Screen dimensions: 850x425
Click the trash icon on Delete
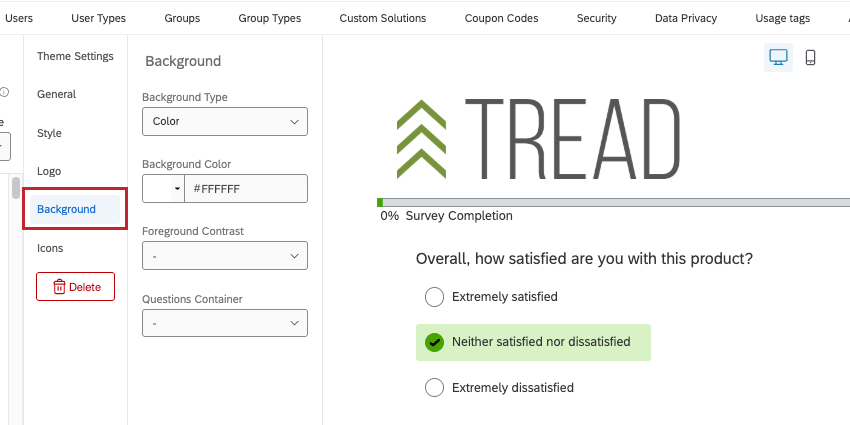[59, 287]
